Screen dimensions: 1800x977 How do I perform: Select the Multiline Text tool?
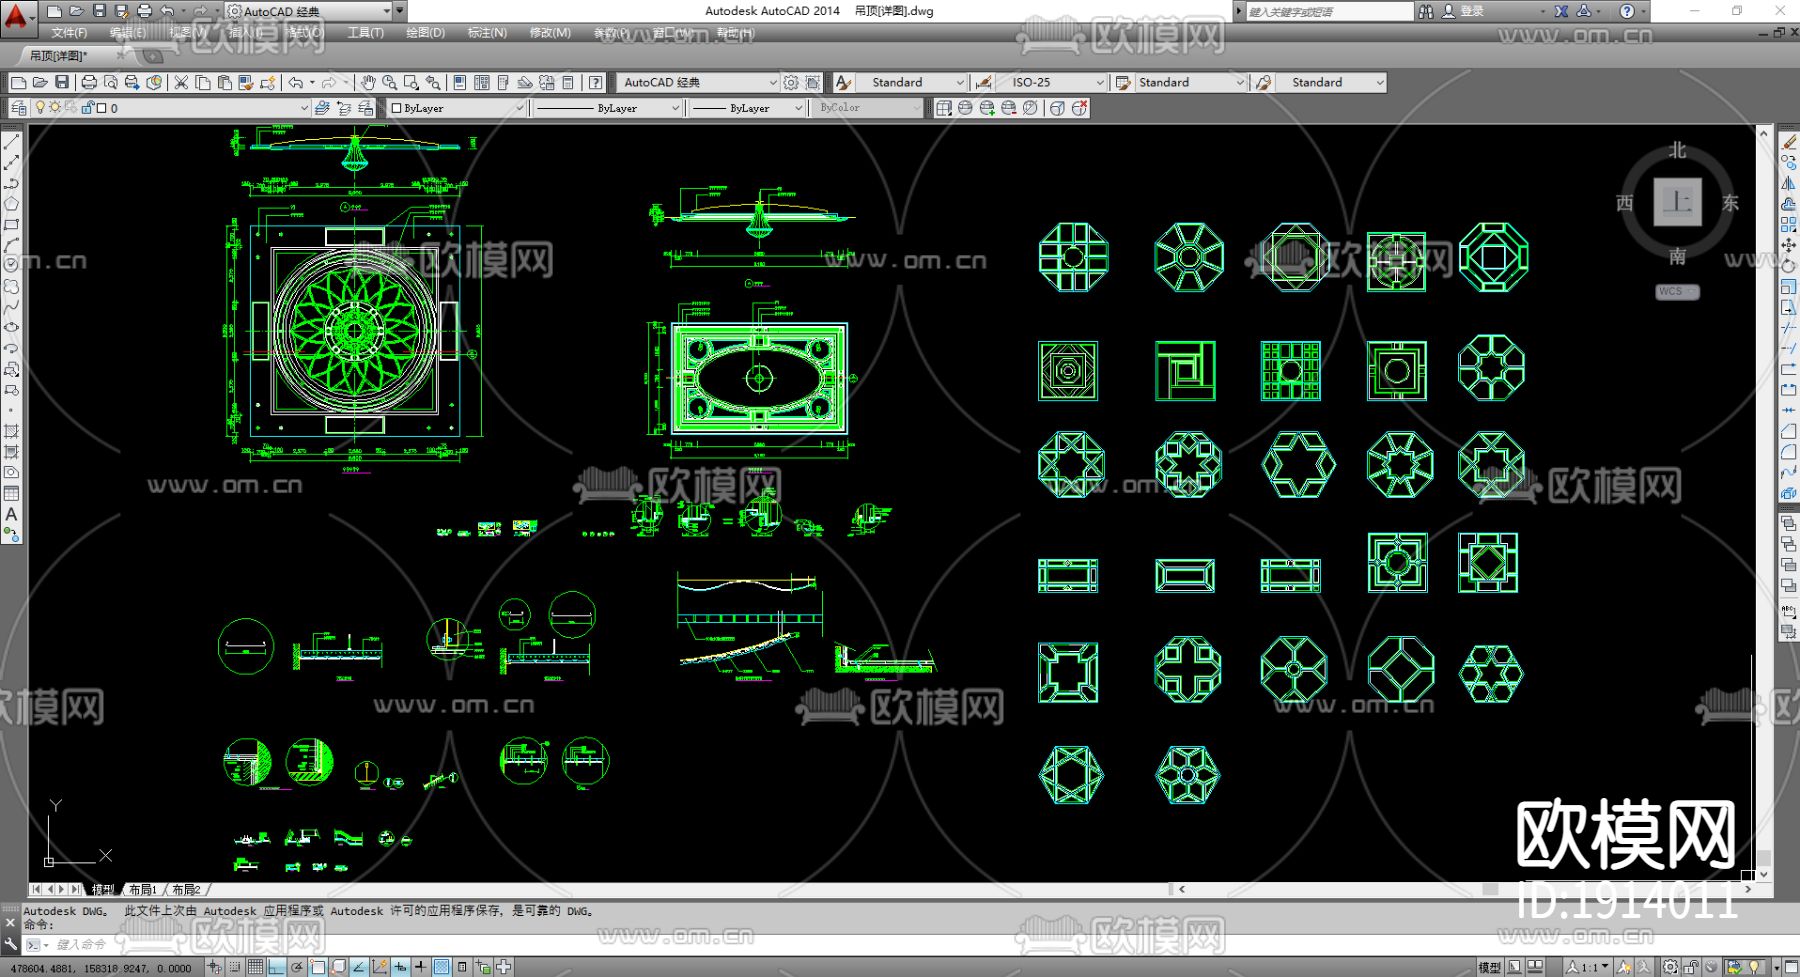click(12, 514)
